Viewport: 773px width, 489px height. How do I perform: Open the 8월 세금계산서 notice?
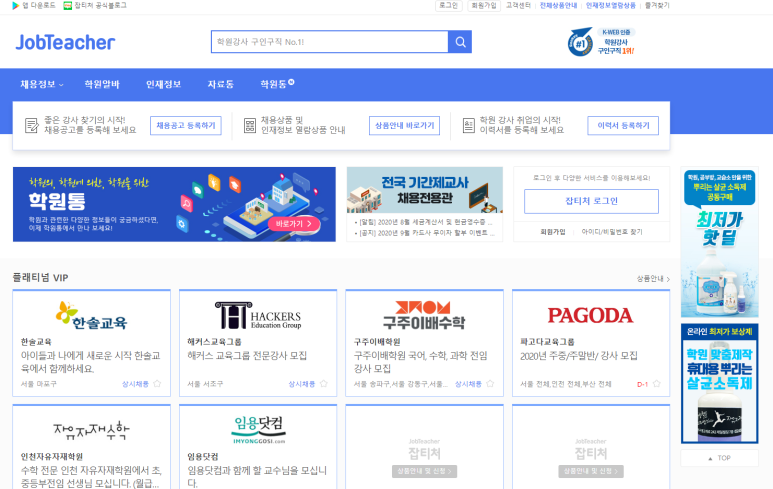pyautogui.click(x=424, y=222)
